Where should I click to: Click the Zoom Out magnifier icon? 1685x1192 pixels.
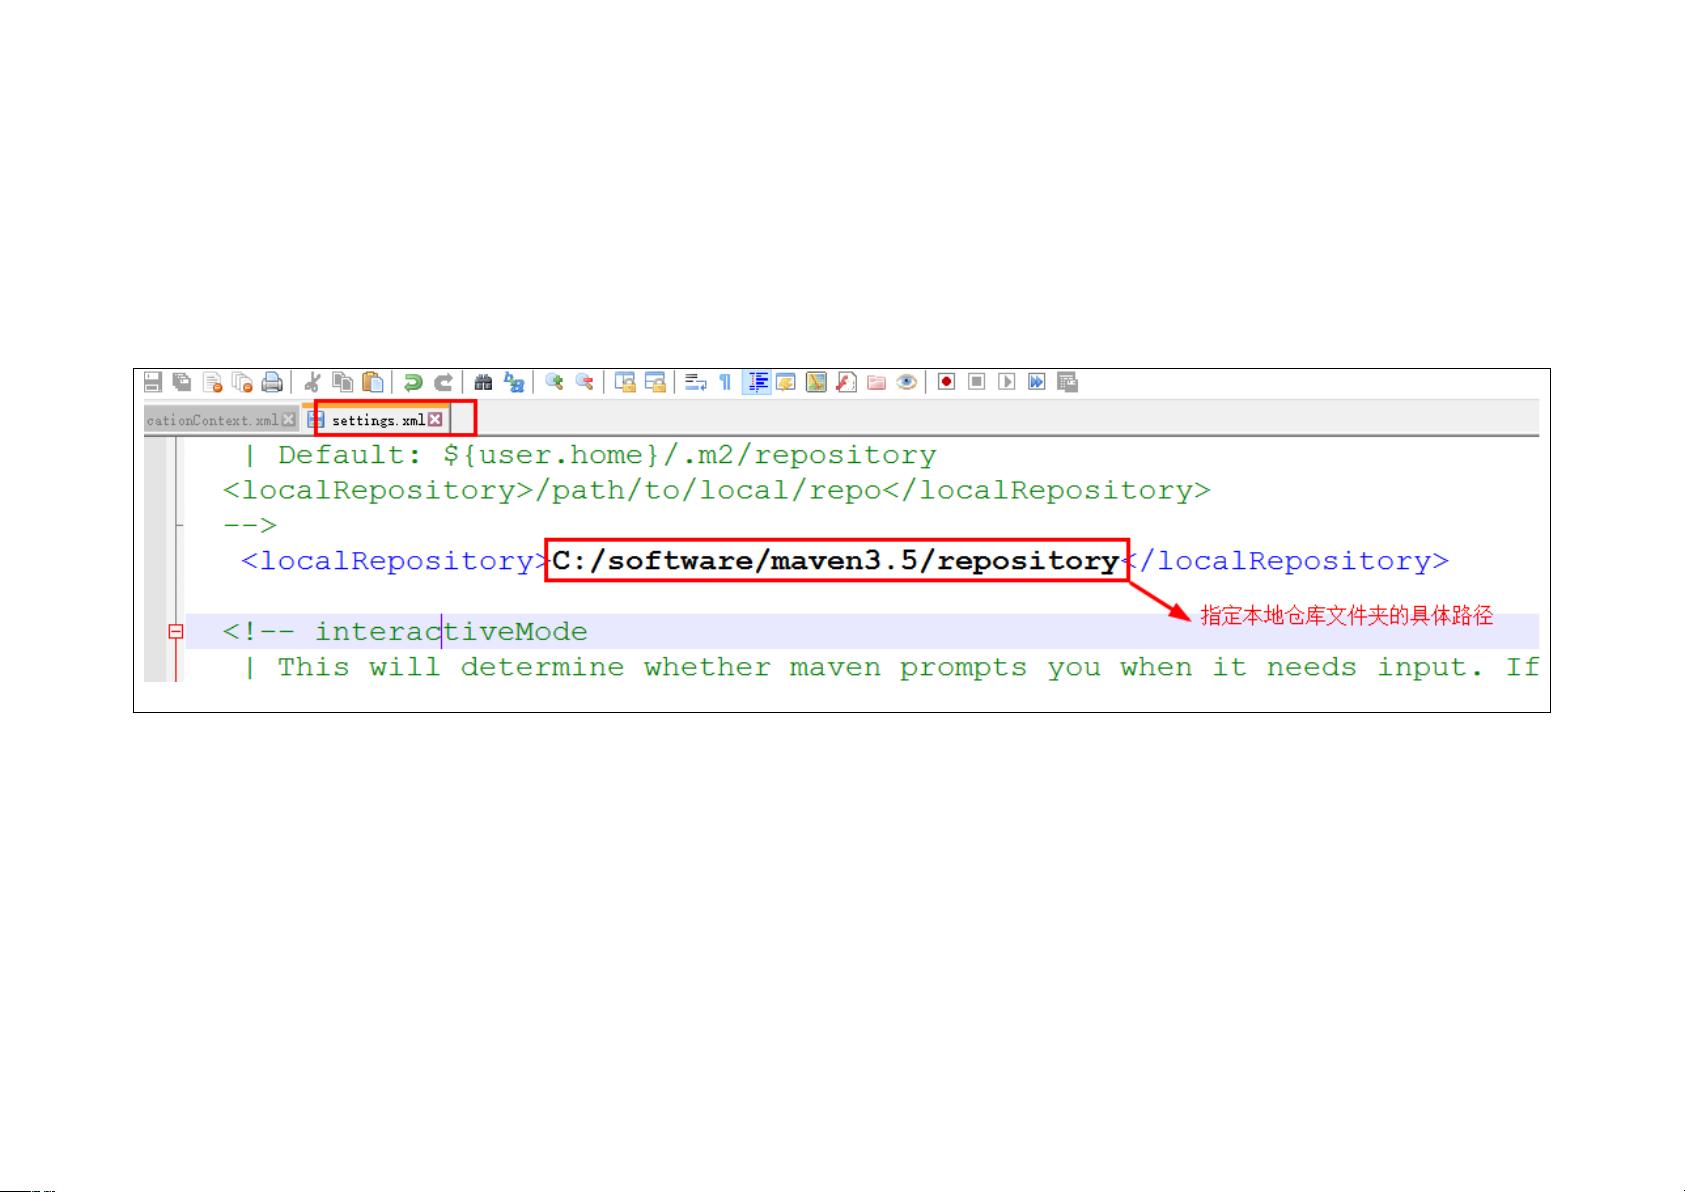(585, 382)
